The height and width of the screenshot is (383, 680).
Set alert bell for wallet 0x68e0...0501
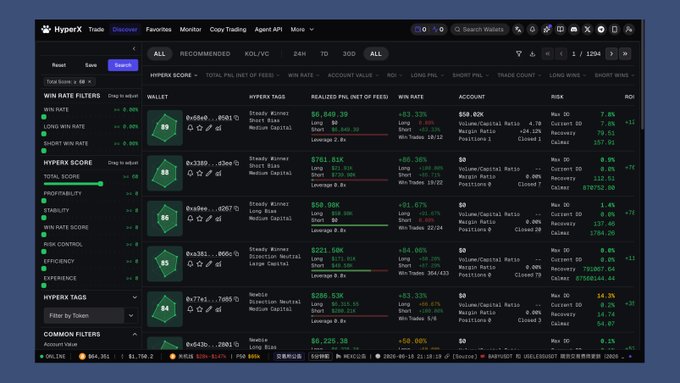pos(190,128)
